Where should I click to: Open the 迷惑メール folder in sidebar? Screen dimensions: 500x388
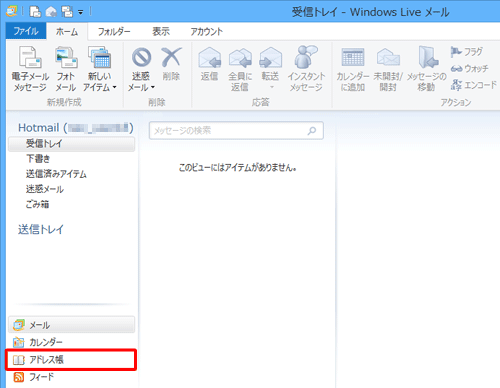(x=45, y=189)
